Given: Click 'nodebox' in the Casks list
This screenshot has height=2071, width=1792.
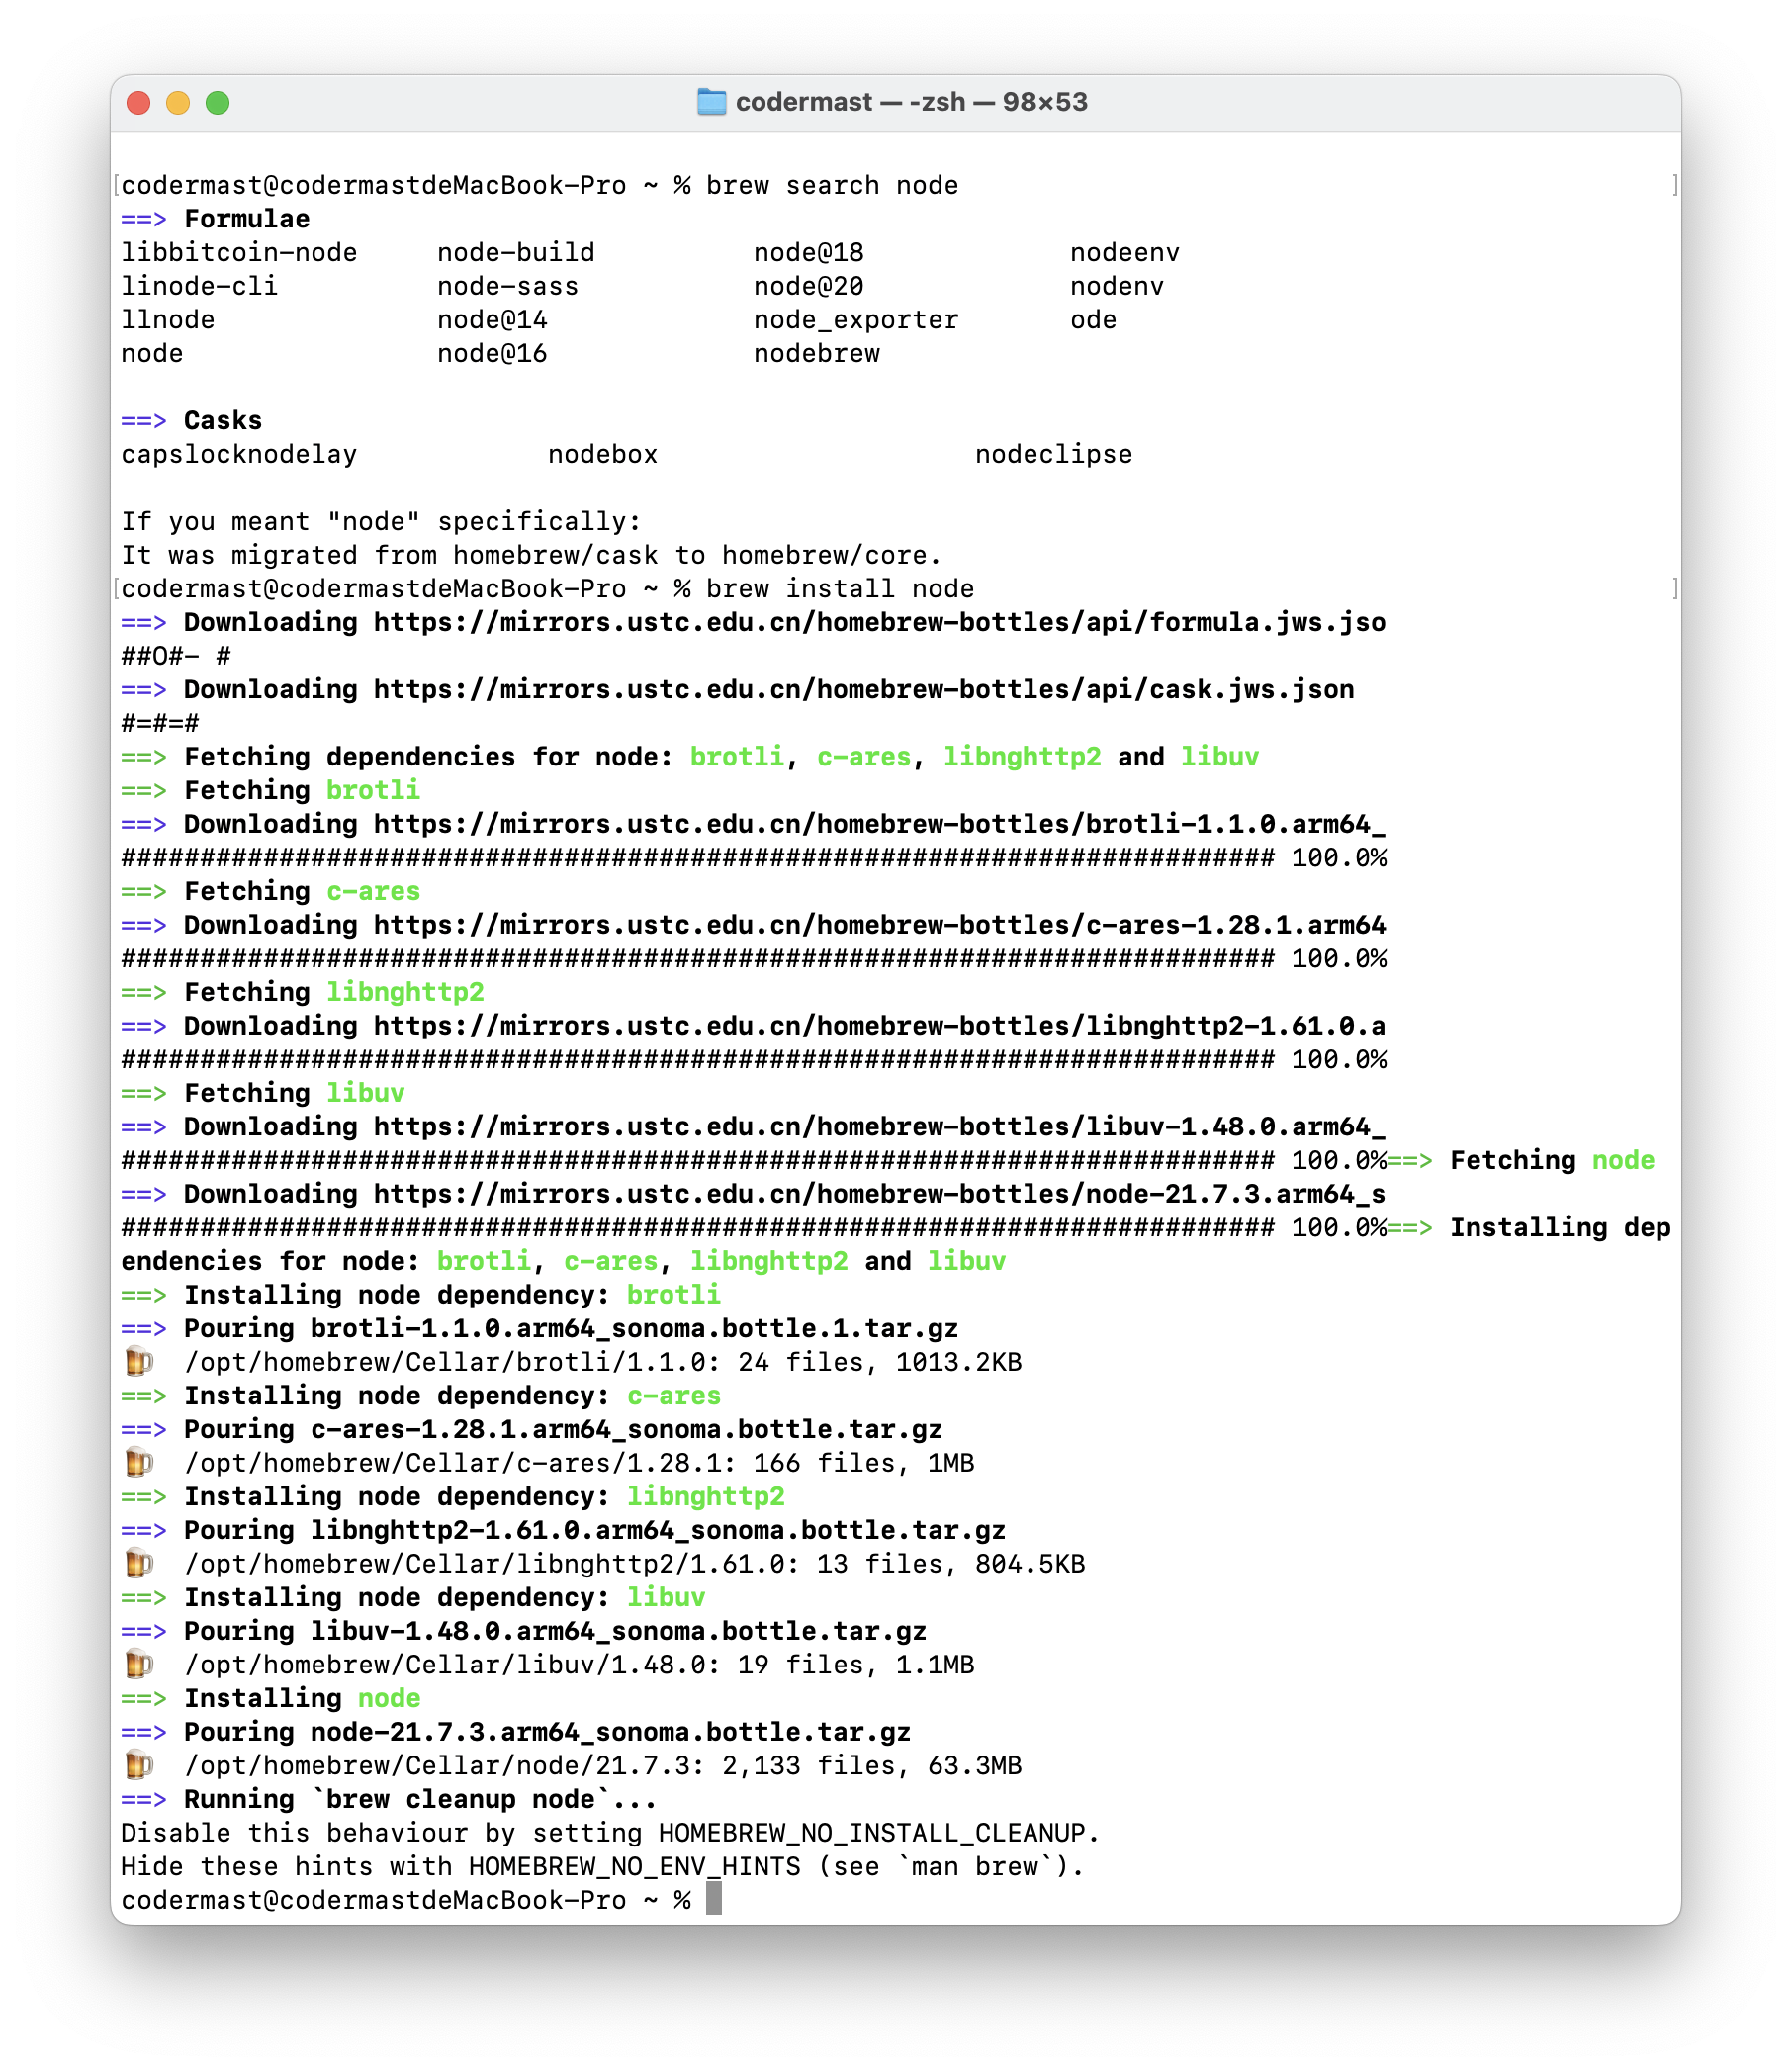Looking at the screenshot, I should tap(603, 455).
